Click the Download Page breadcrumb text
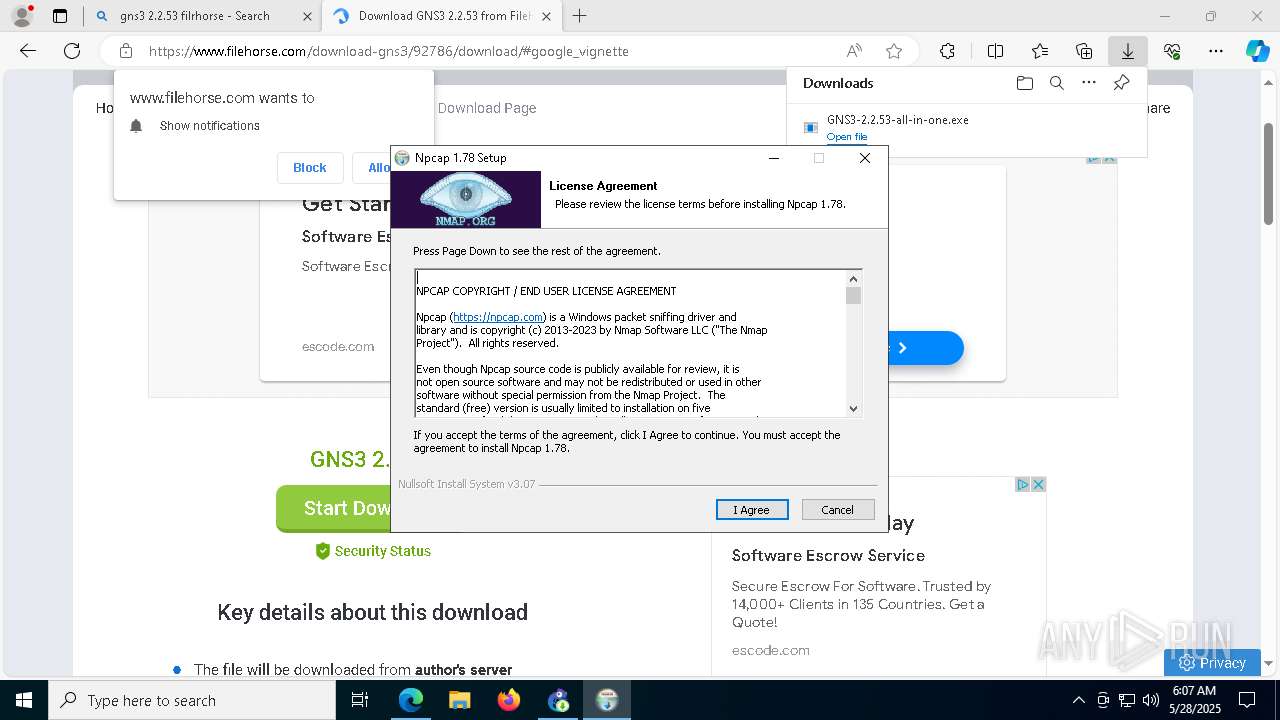 pos(487,108)
